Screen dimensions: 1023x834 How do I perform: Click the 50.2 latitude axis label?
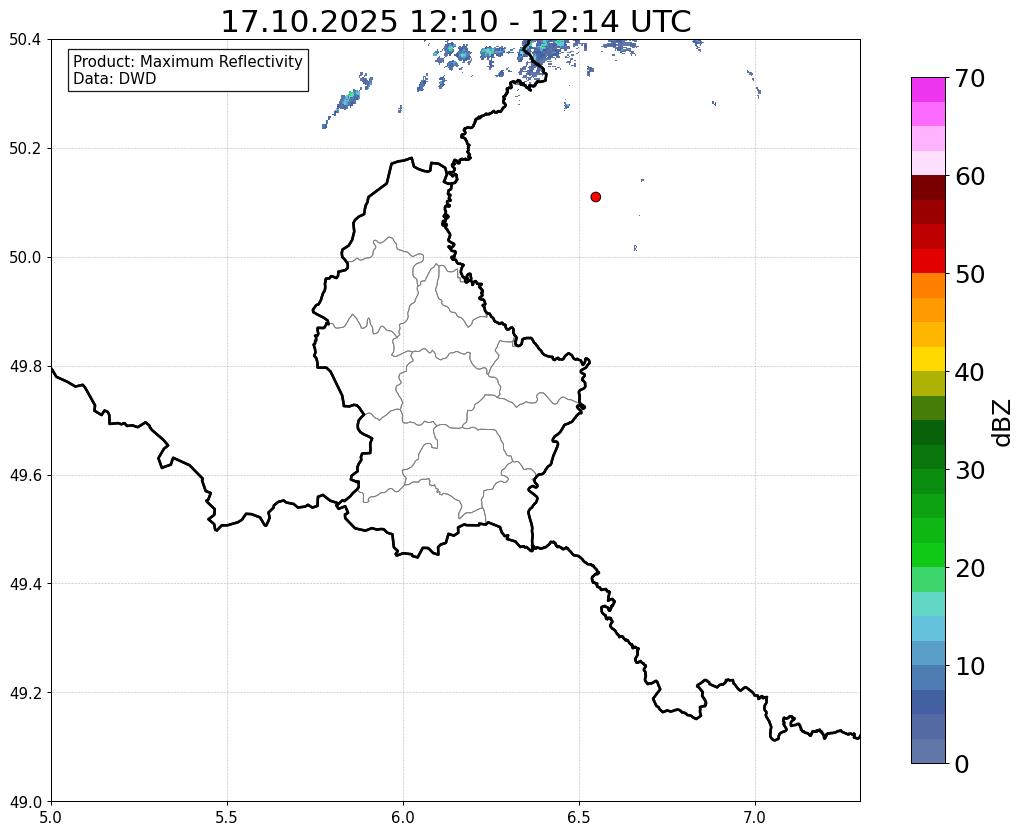(25, 149)
